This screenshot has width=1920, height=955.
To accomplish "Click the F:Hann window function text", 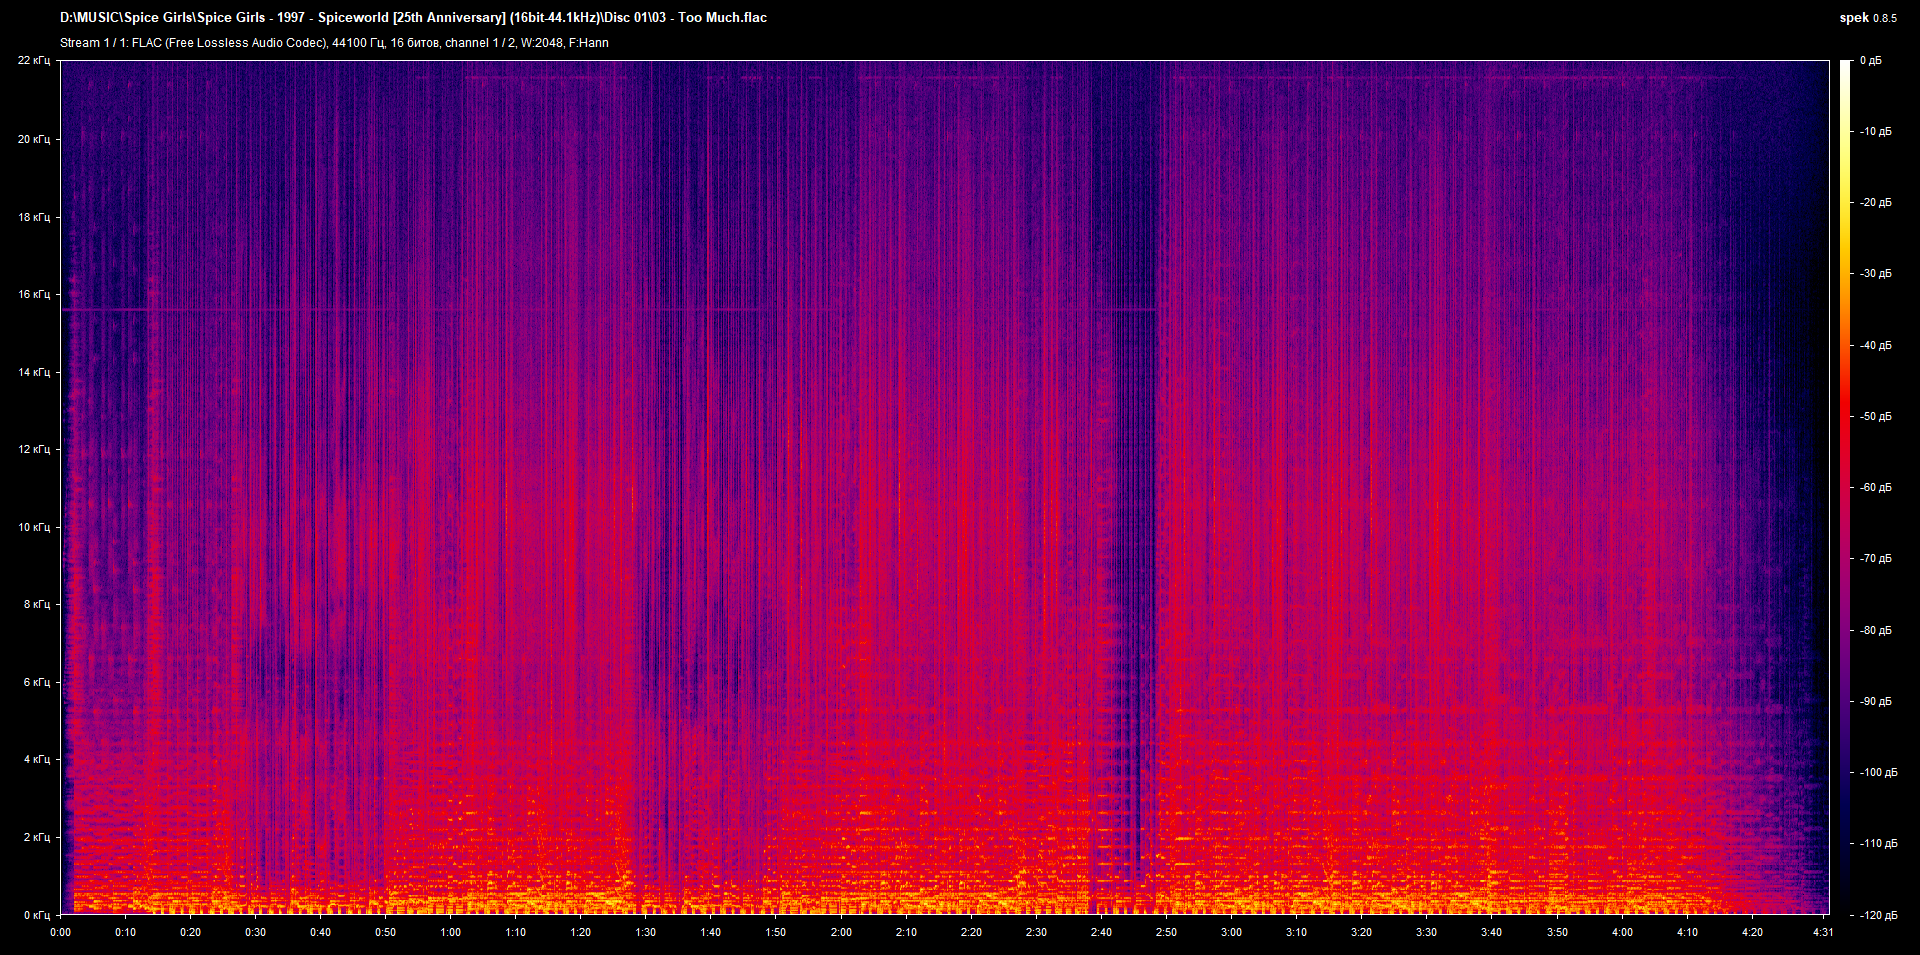I will (588, 43).
